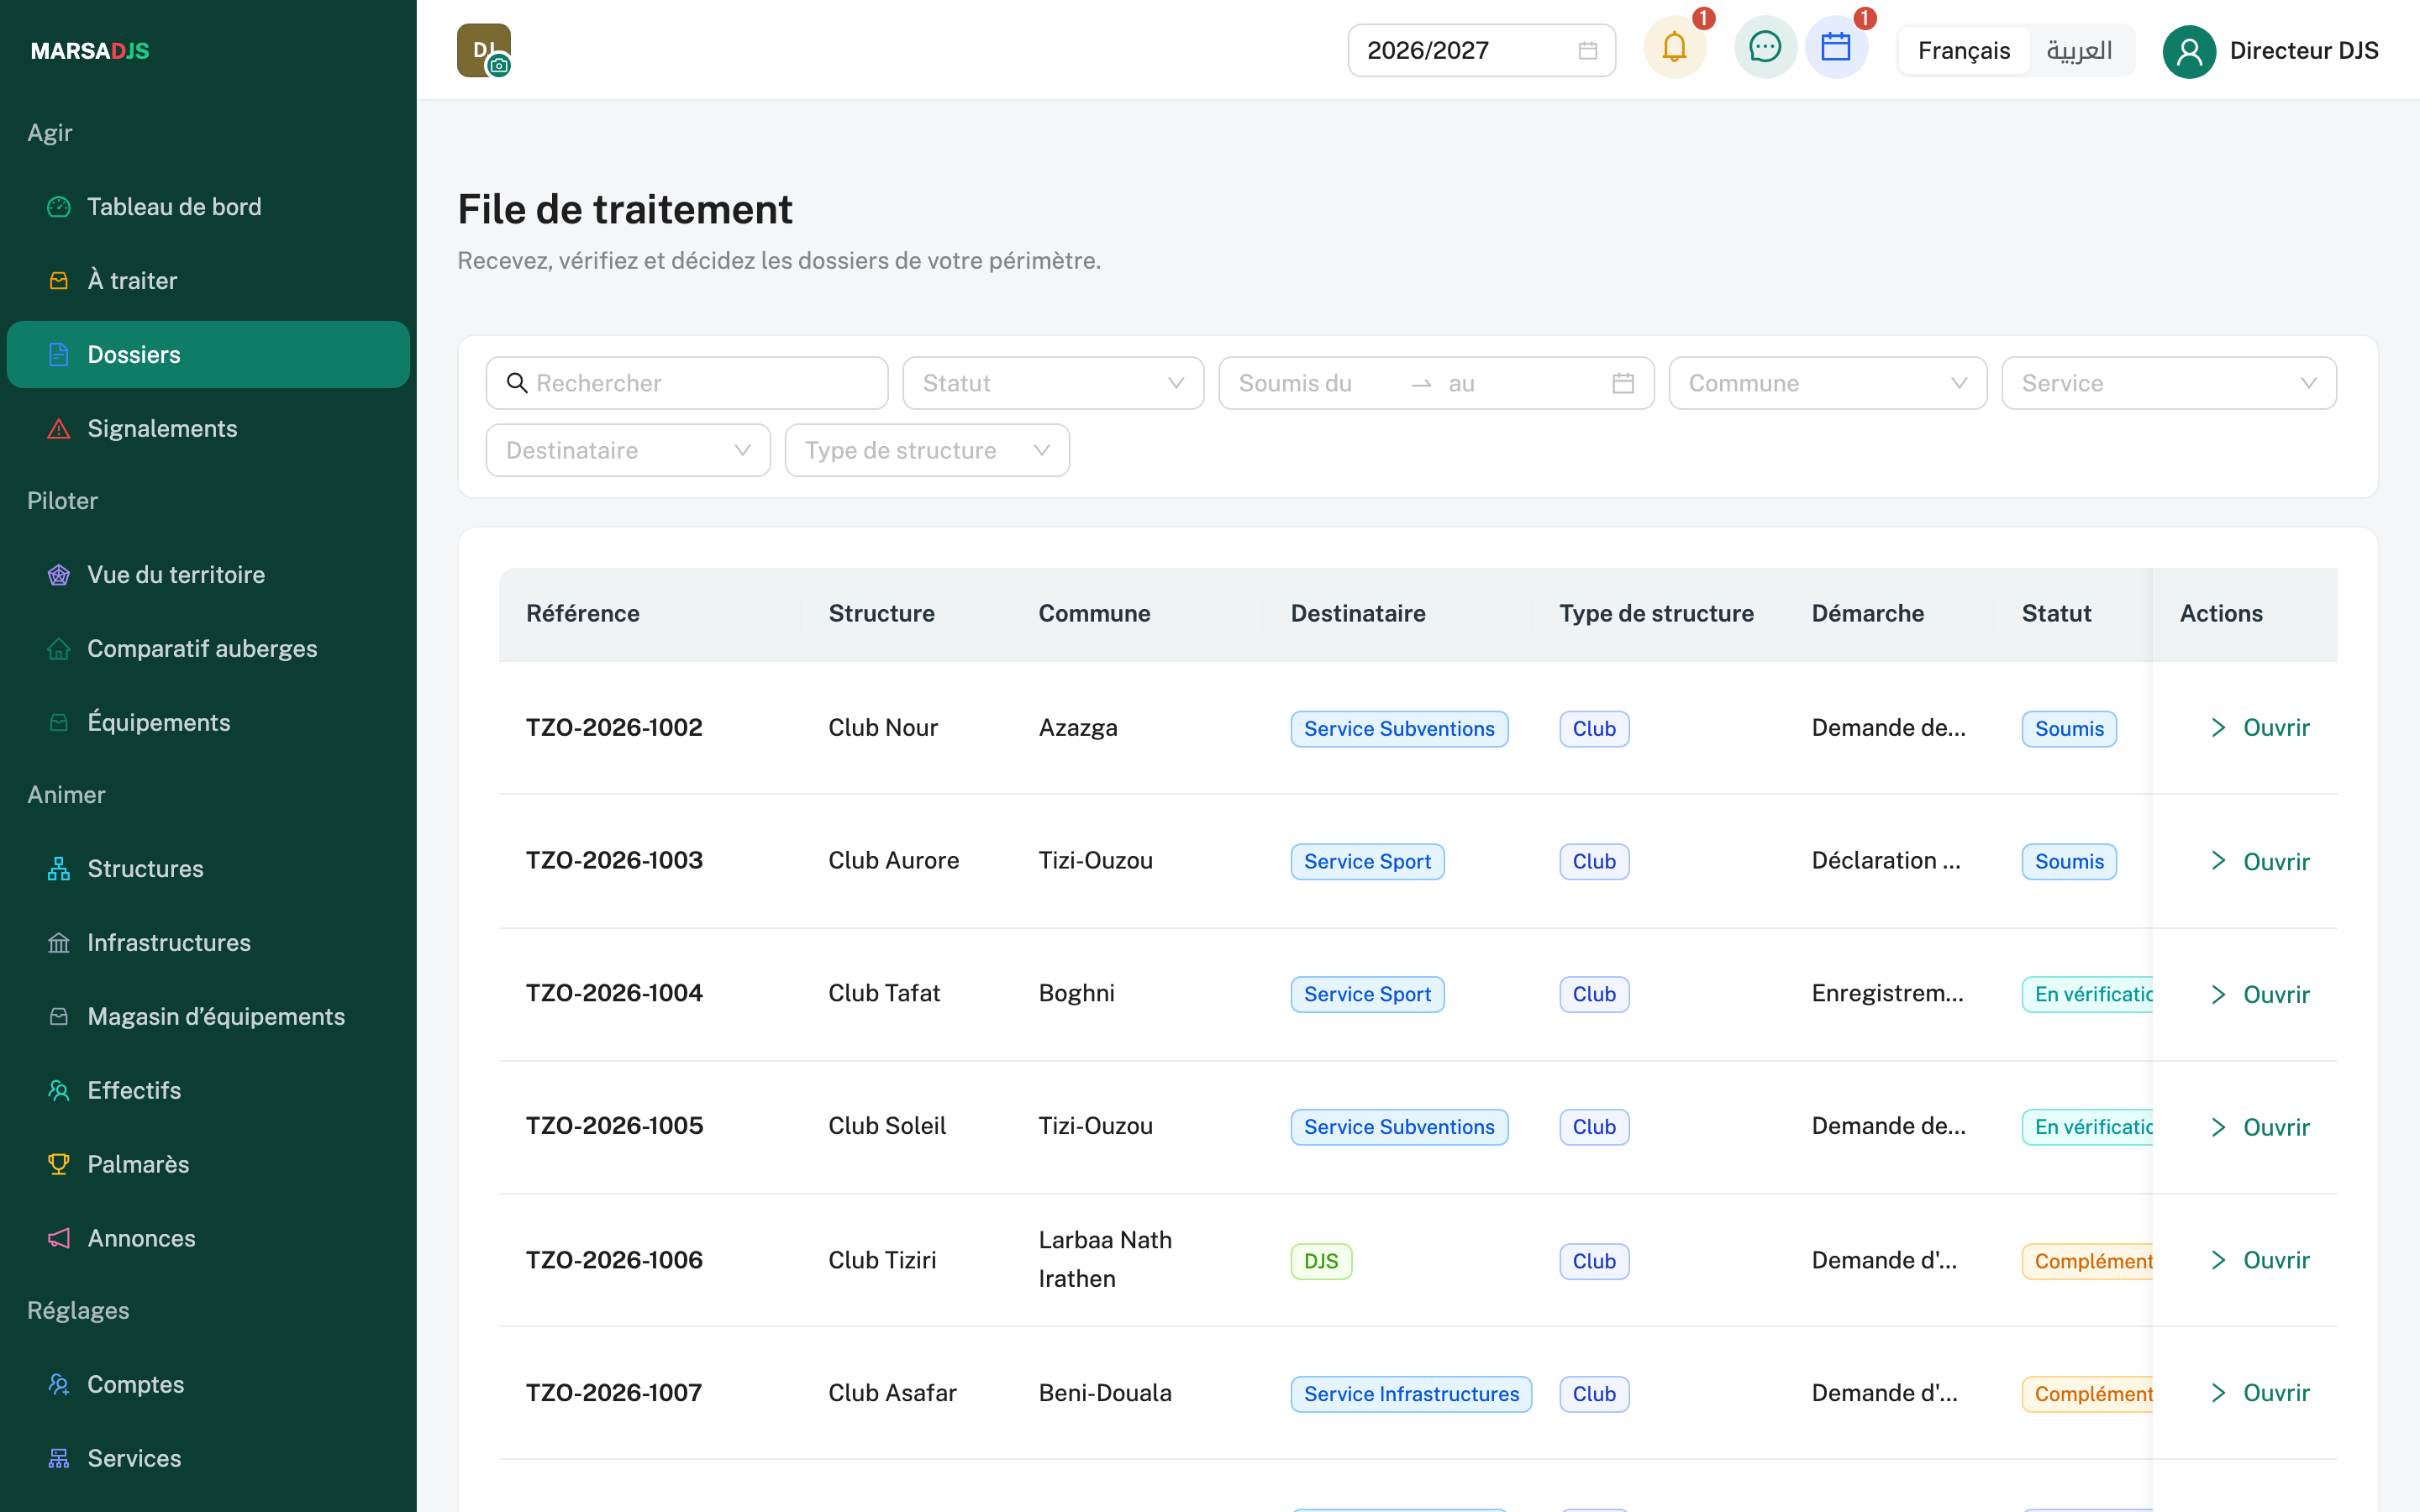
Task: Open Magasin d'équipements in the sidebar
Action: [x=208, y=1016]
